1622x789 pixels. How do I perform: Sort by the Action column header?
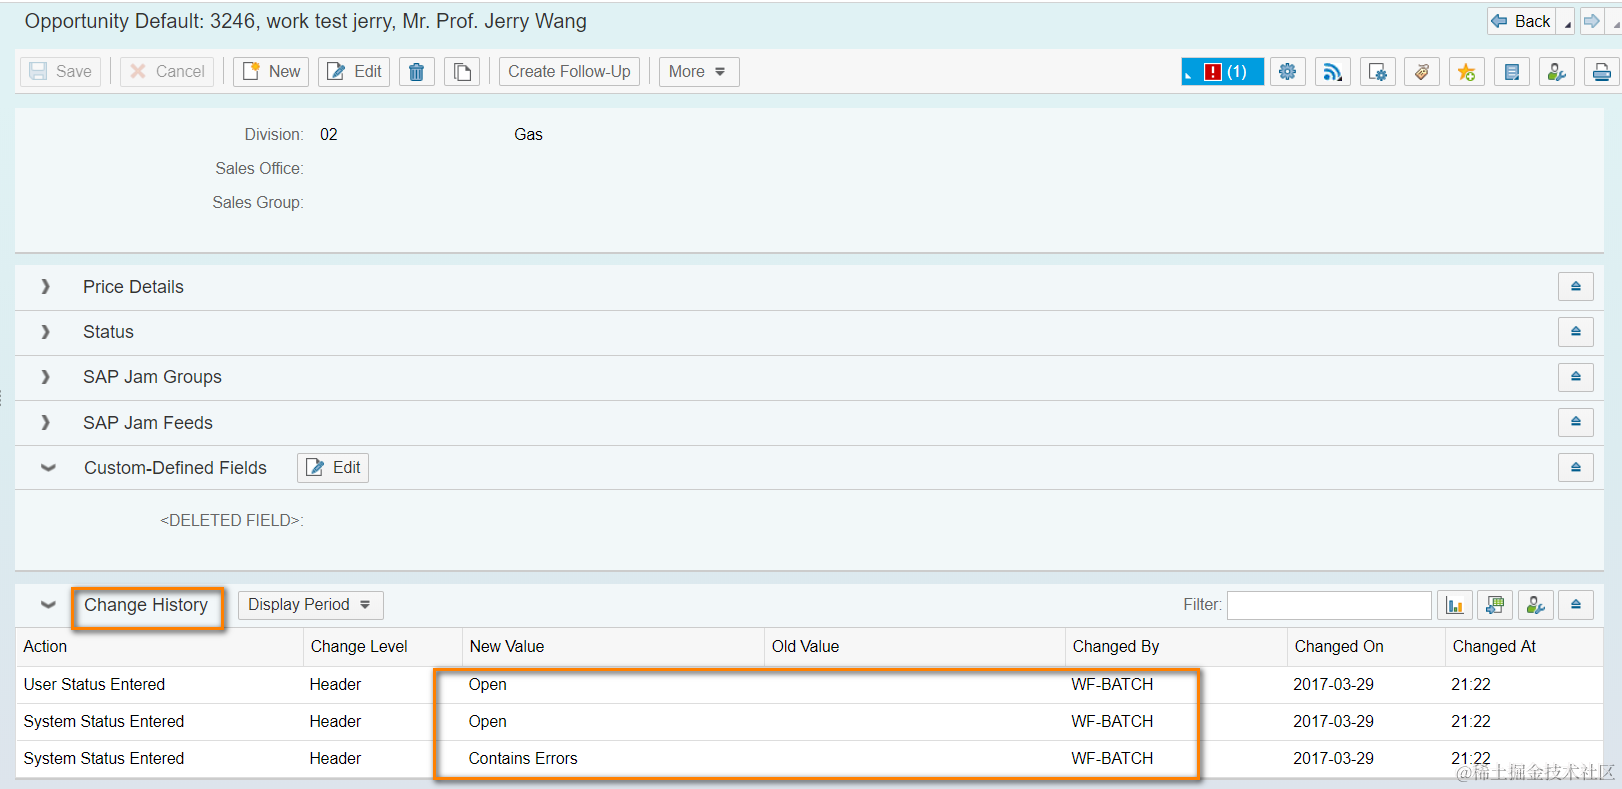(x=159, y=647)
